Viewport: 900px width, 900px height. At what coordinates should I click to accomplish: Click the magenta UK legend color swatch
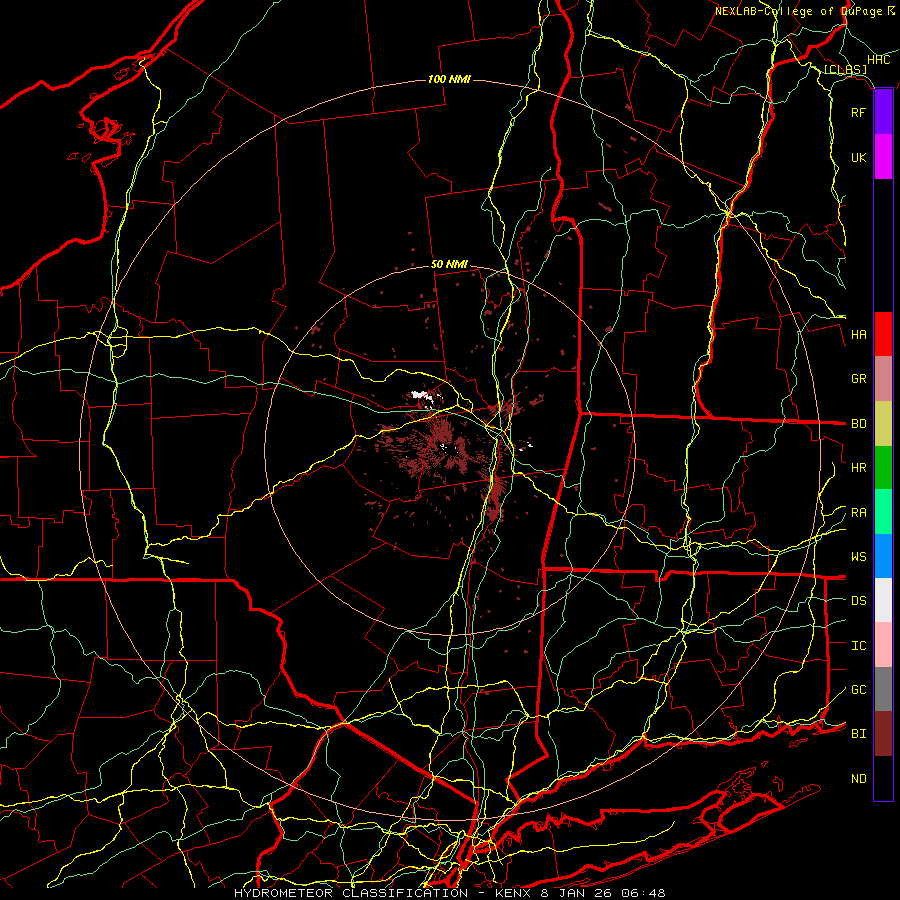883,157
